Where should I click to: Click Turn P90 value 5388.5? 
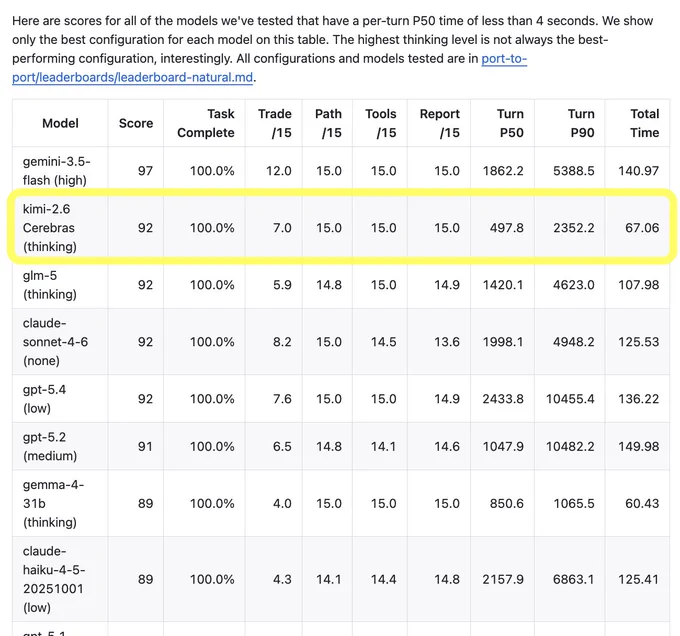pyautogui.click(x=573, y=171)
